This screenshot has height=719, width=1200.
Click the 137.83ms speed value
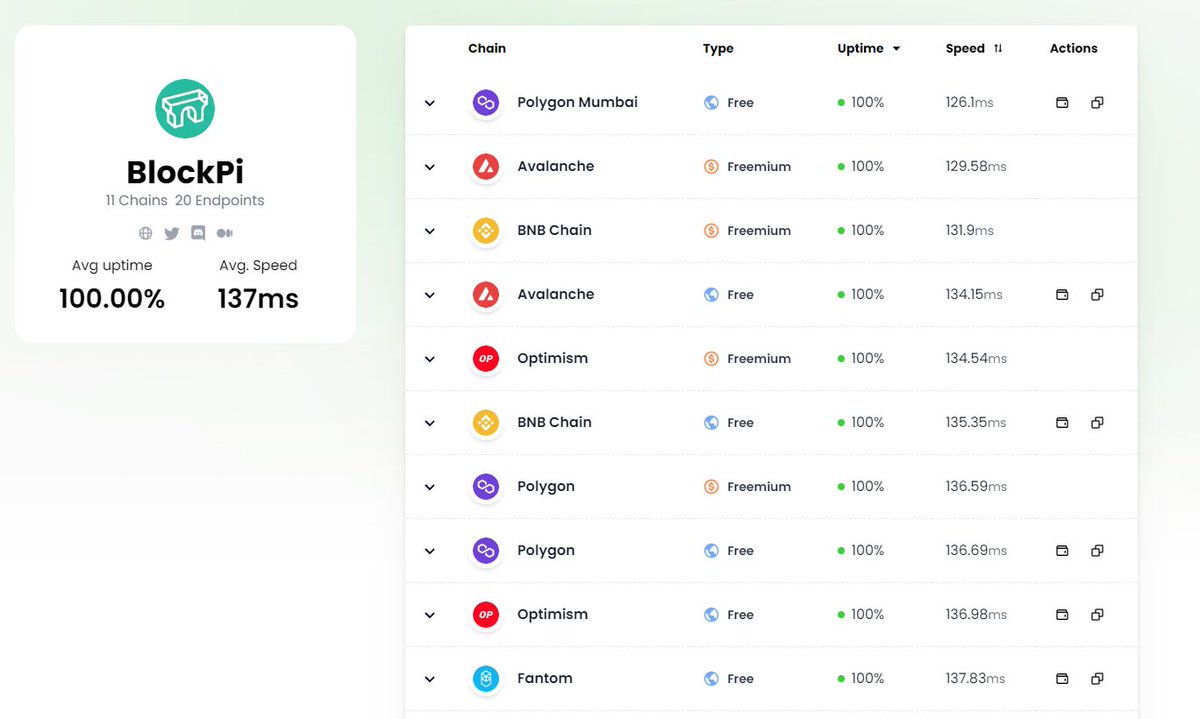[975, 678]
